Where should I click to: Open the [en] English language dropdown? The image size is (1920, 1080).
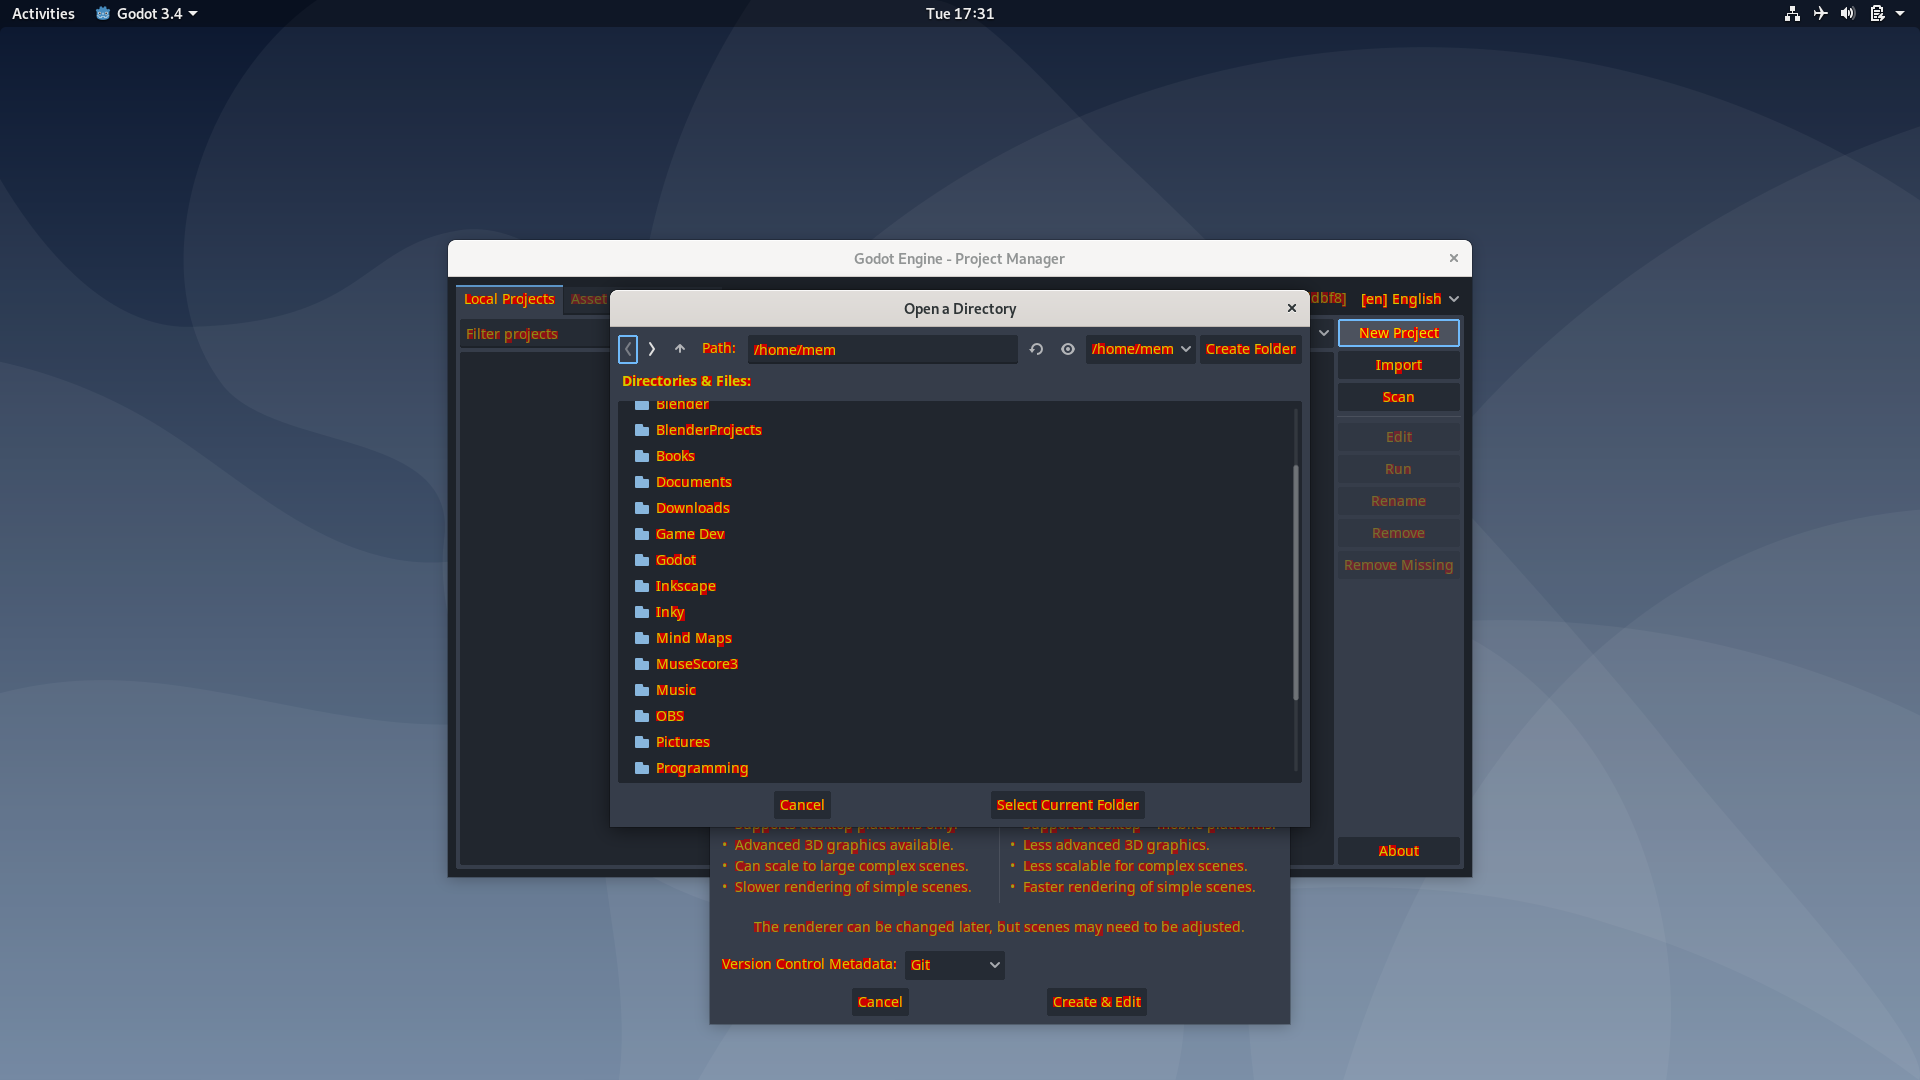coord(1408,298)
